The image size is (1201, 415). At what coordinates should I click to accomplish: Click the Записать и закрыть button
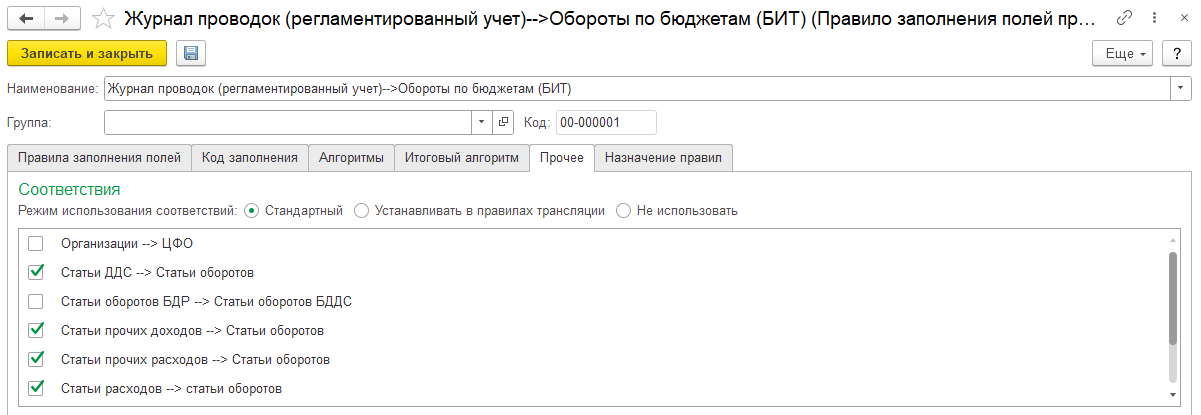point(87,54)
